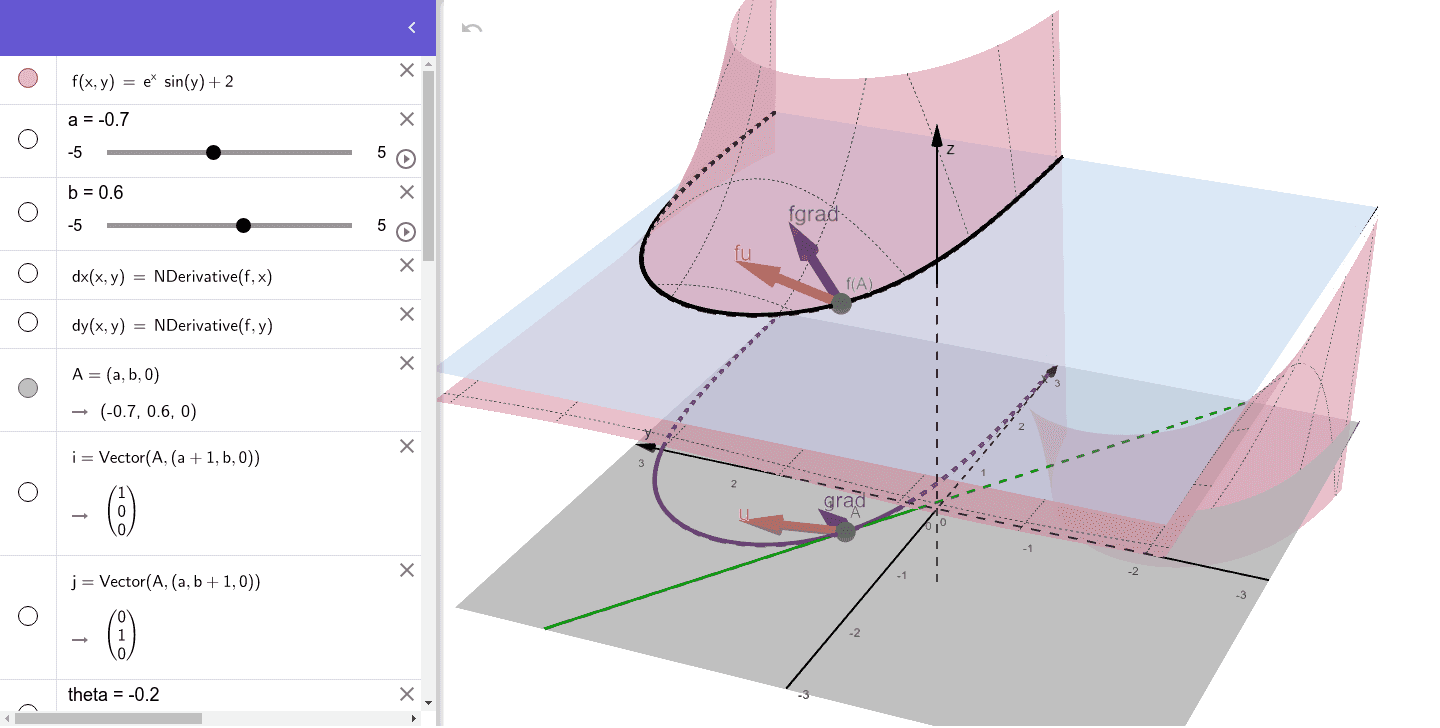Screen dimensions: 1440x728
Task: Delete the f(x,y) function row
Action: [406, 70]
